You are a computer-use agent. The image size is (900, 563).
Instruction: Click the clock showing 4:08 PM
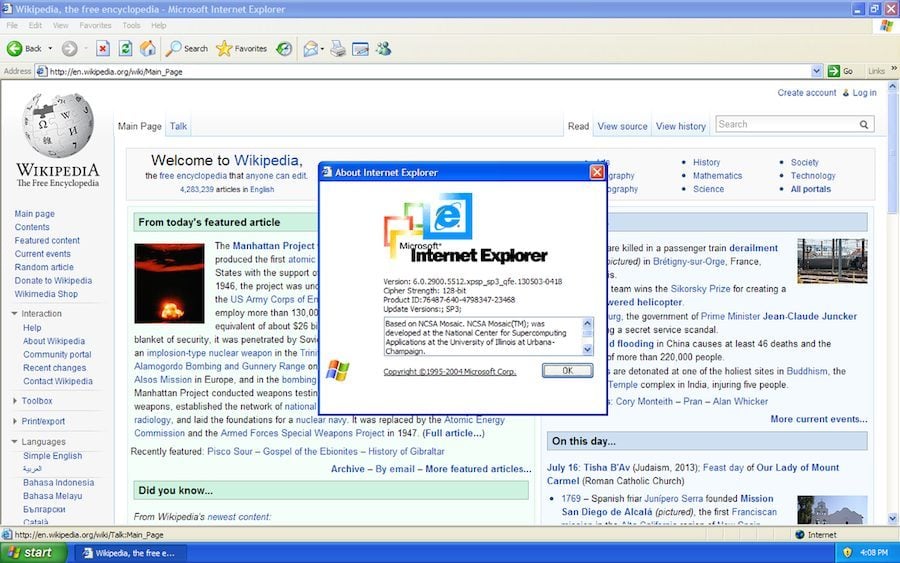tap(874, 552)
